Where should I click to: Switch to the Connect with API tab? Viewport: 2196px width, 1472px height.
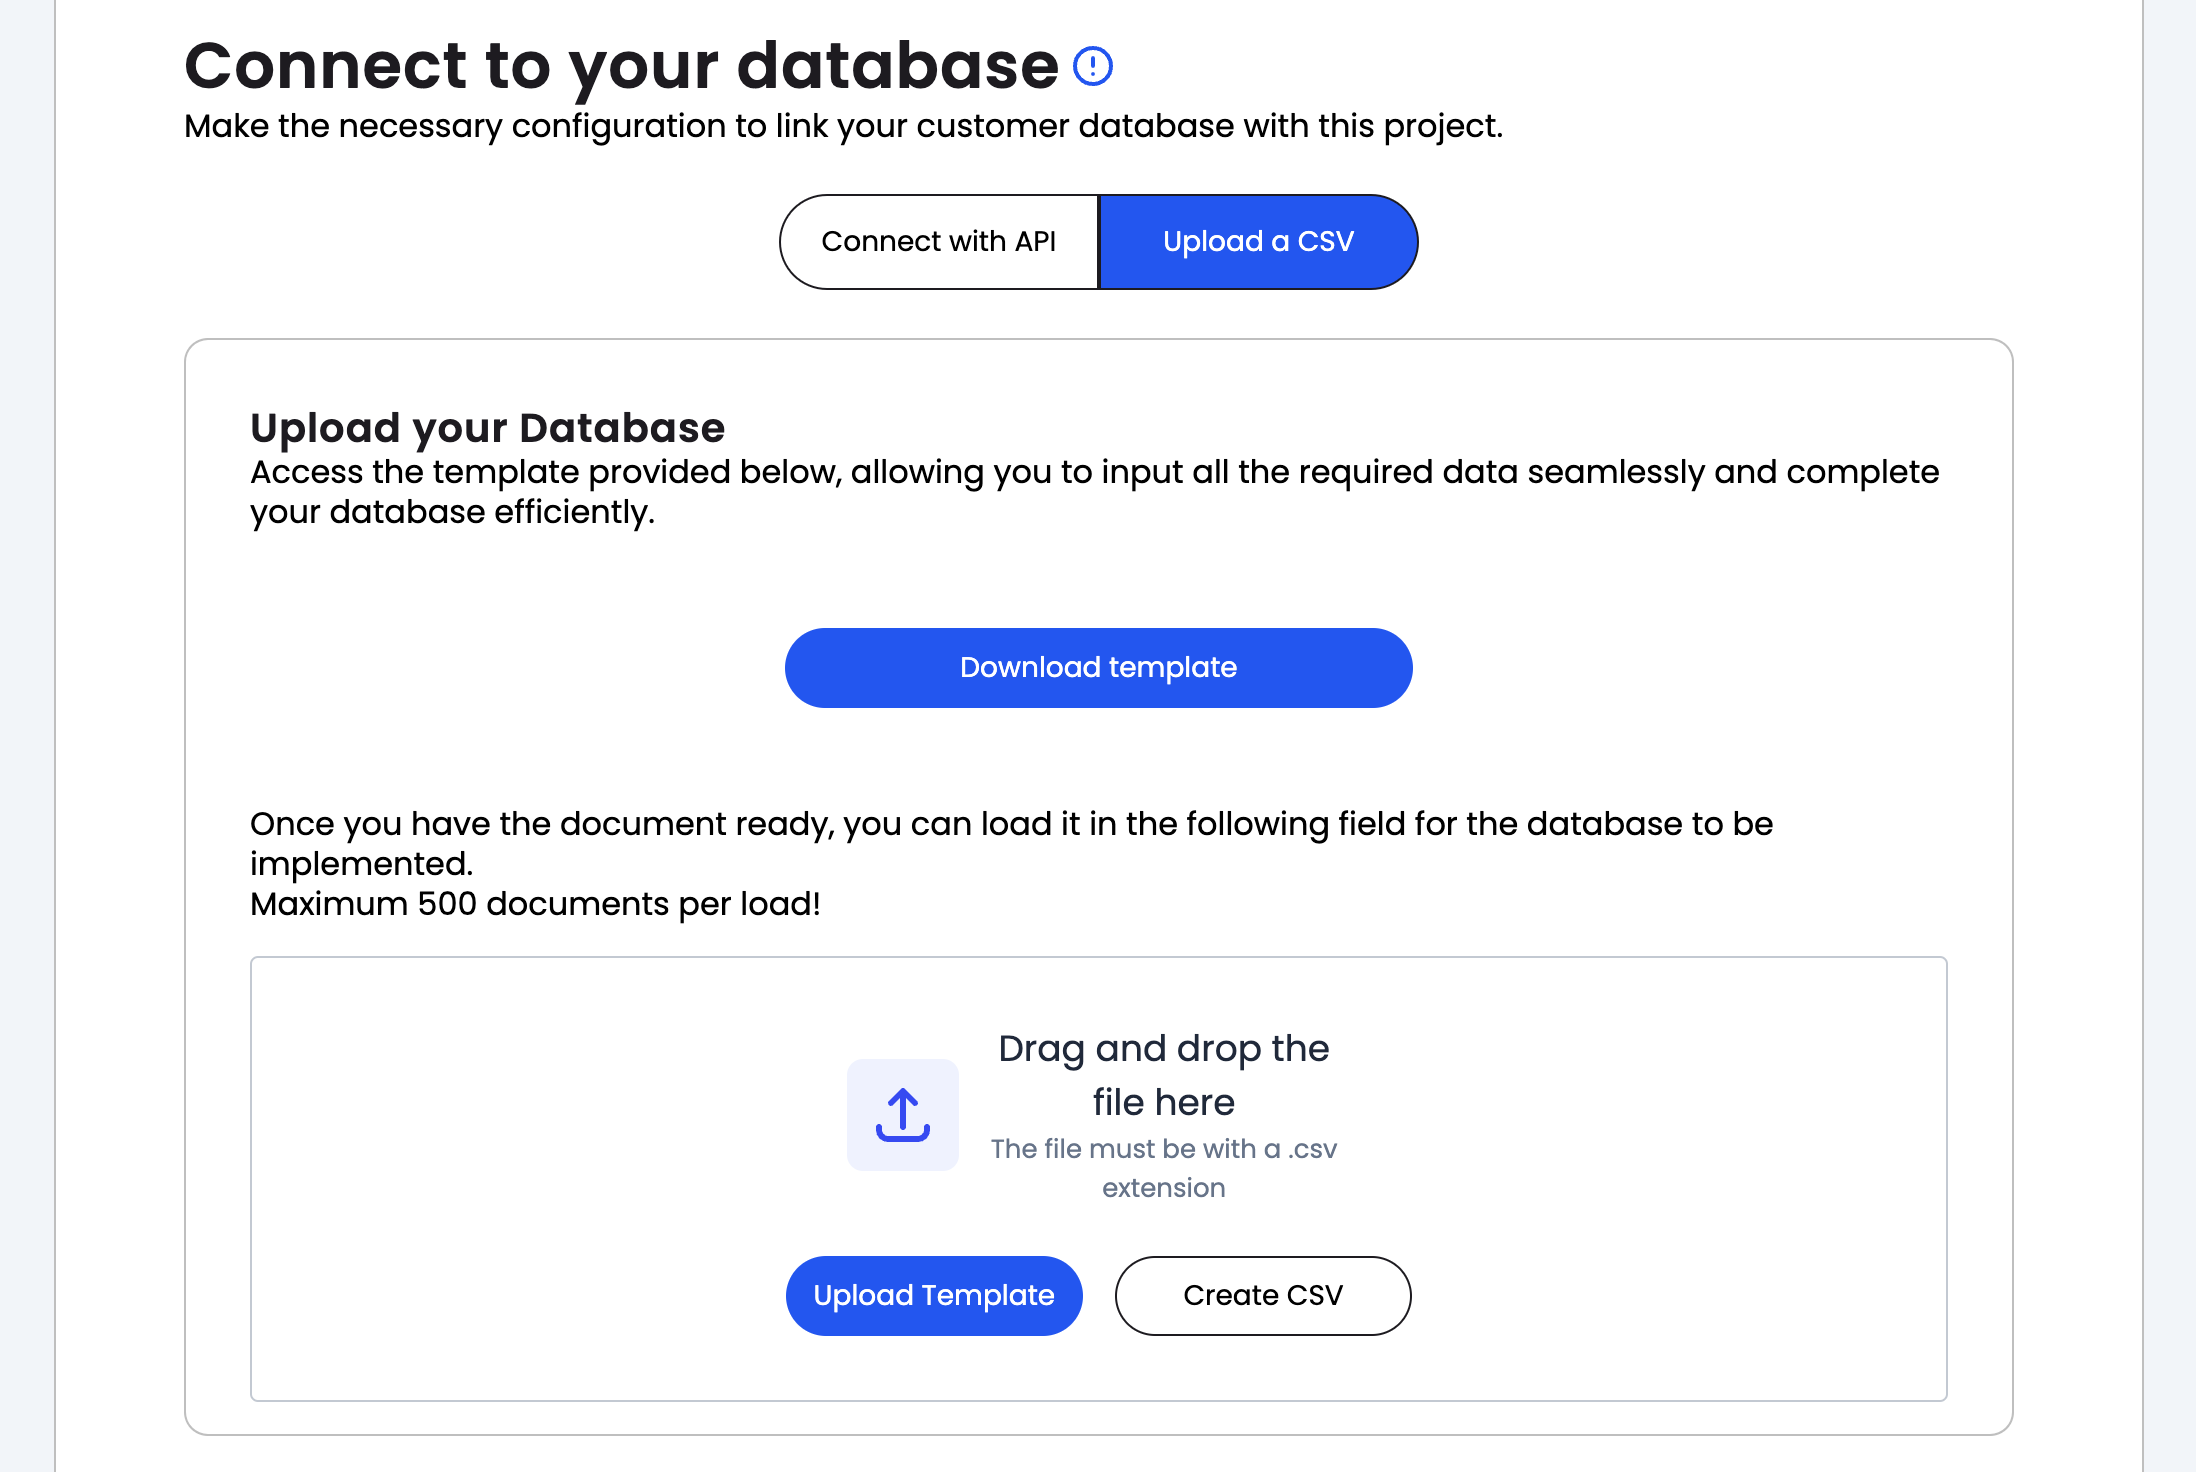(x=938, y=242)
